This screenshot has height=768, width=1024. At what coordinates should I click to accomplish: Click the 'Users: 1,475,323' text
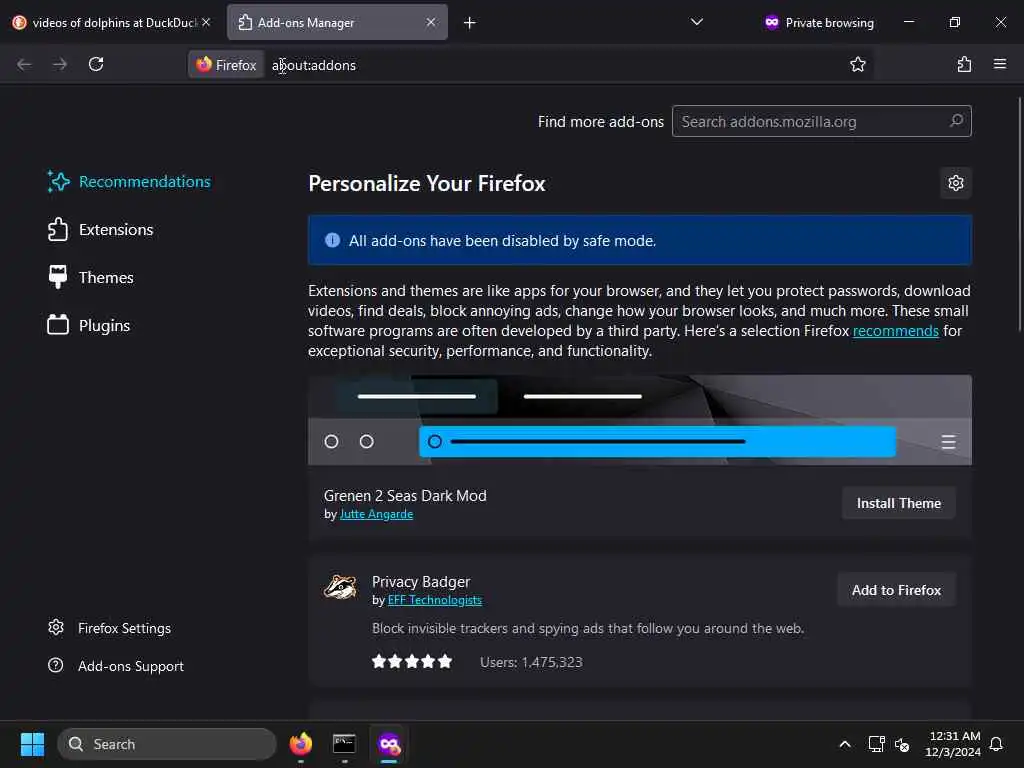(531, 662)
